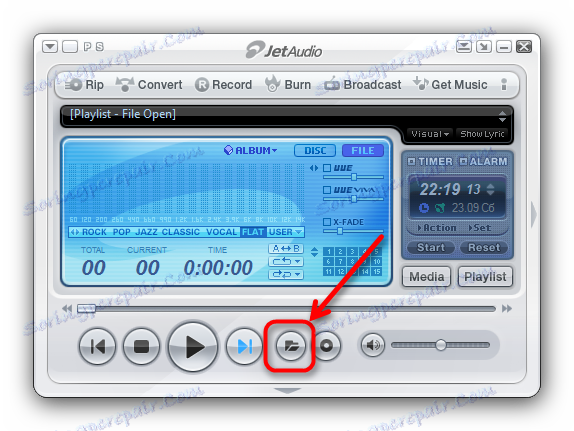
Task: Adjust the BBE ViVA slider
Action: click(x=353, y=199)
